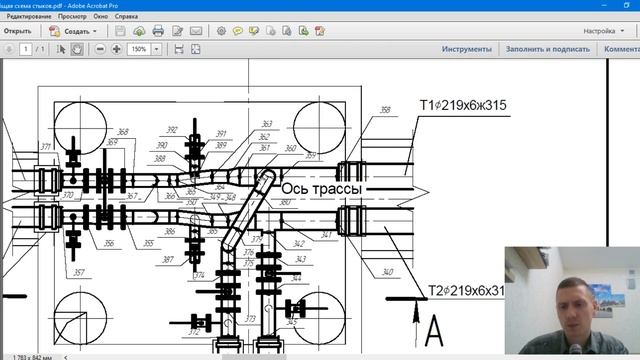This screenshot has height=360, width=640.
Task: Click the scroll-left arrow beside page size
Action: click(66, 357)
